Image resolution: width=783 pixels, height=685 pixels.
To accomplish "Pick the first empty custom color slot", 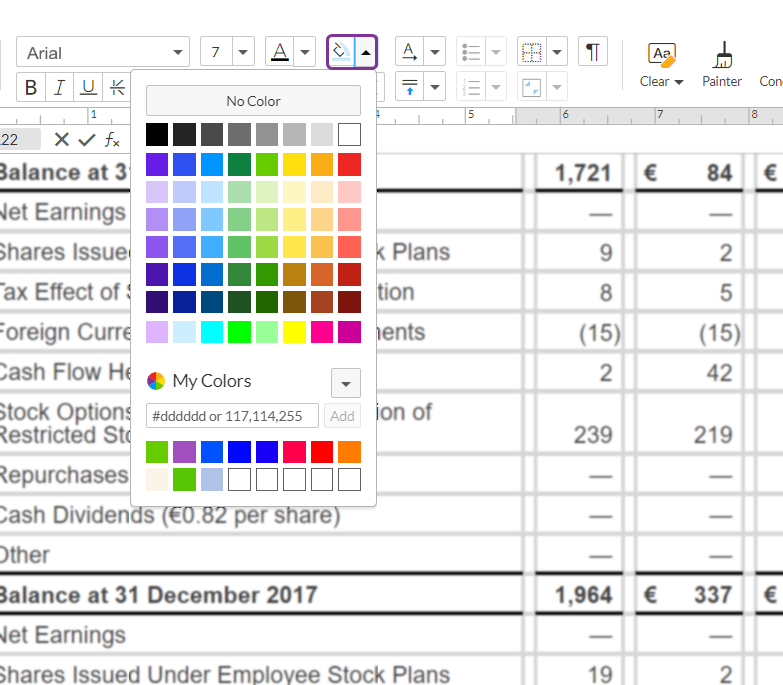I will pos(239,479).
